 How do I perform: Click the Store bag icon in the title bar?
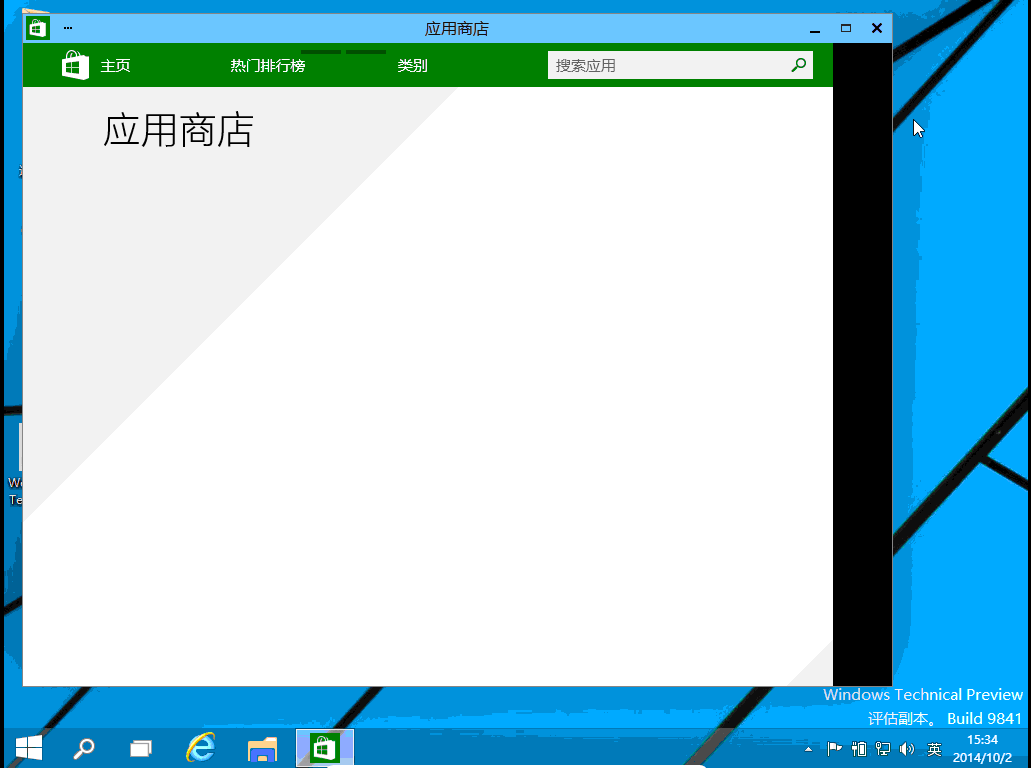37,28
